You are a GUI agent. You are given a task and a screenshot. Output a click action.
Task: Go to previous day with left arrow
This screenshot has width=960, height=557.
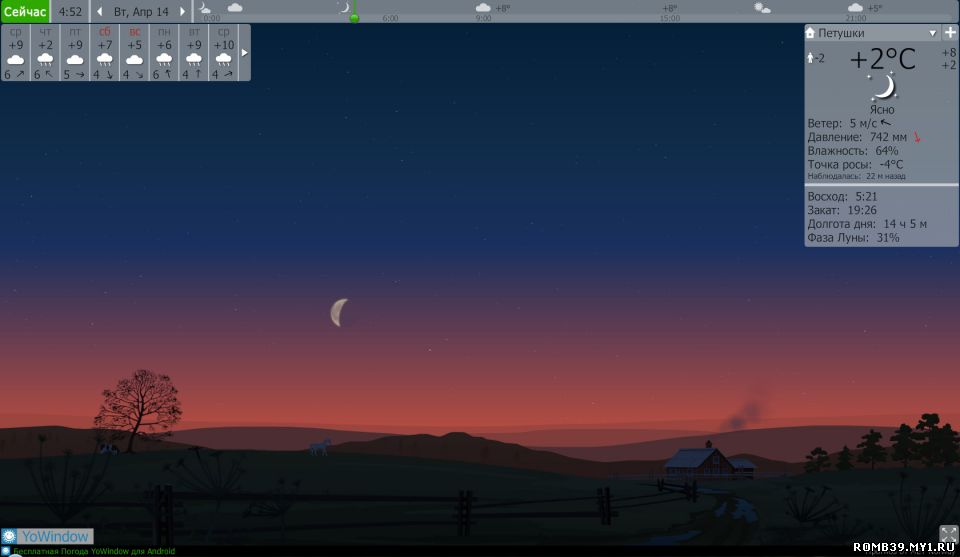click(99, 12)
